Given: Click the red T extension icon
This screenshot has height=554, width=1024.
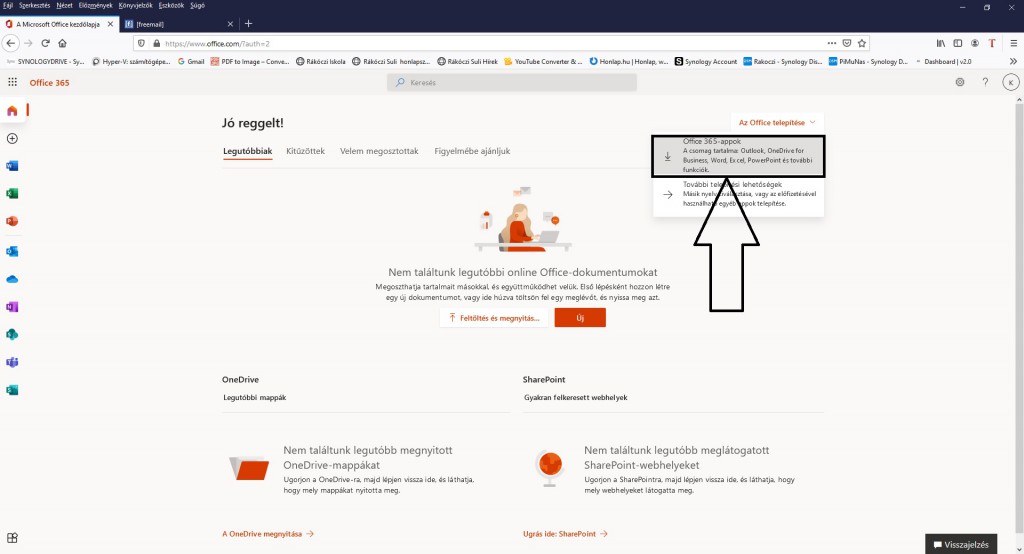Looking at the screenshot, I should [991, 43].
